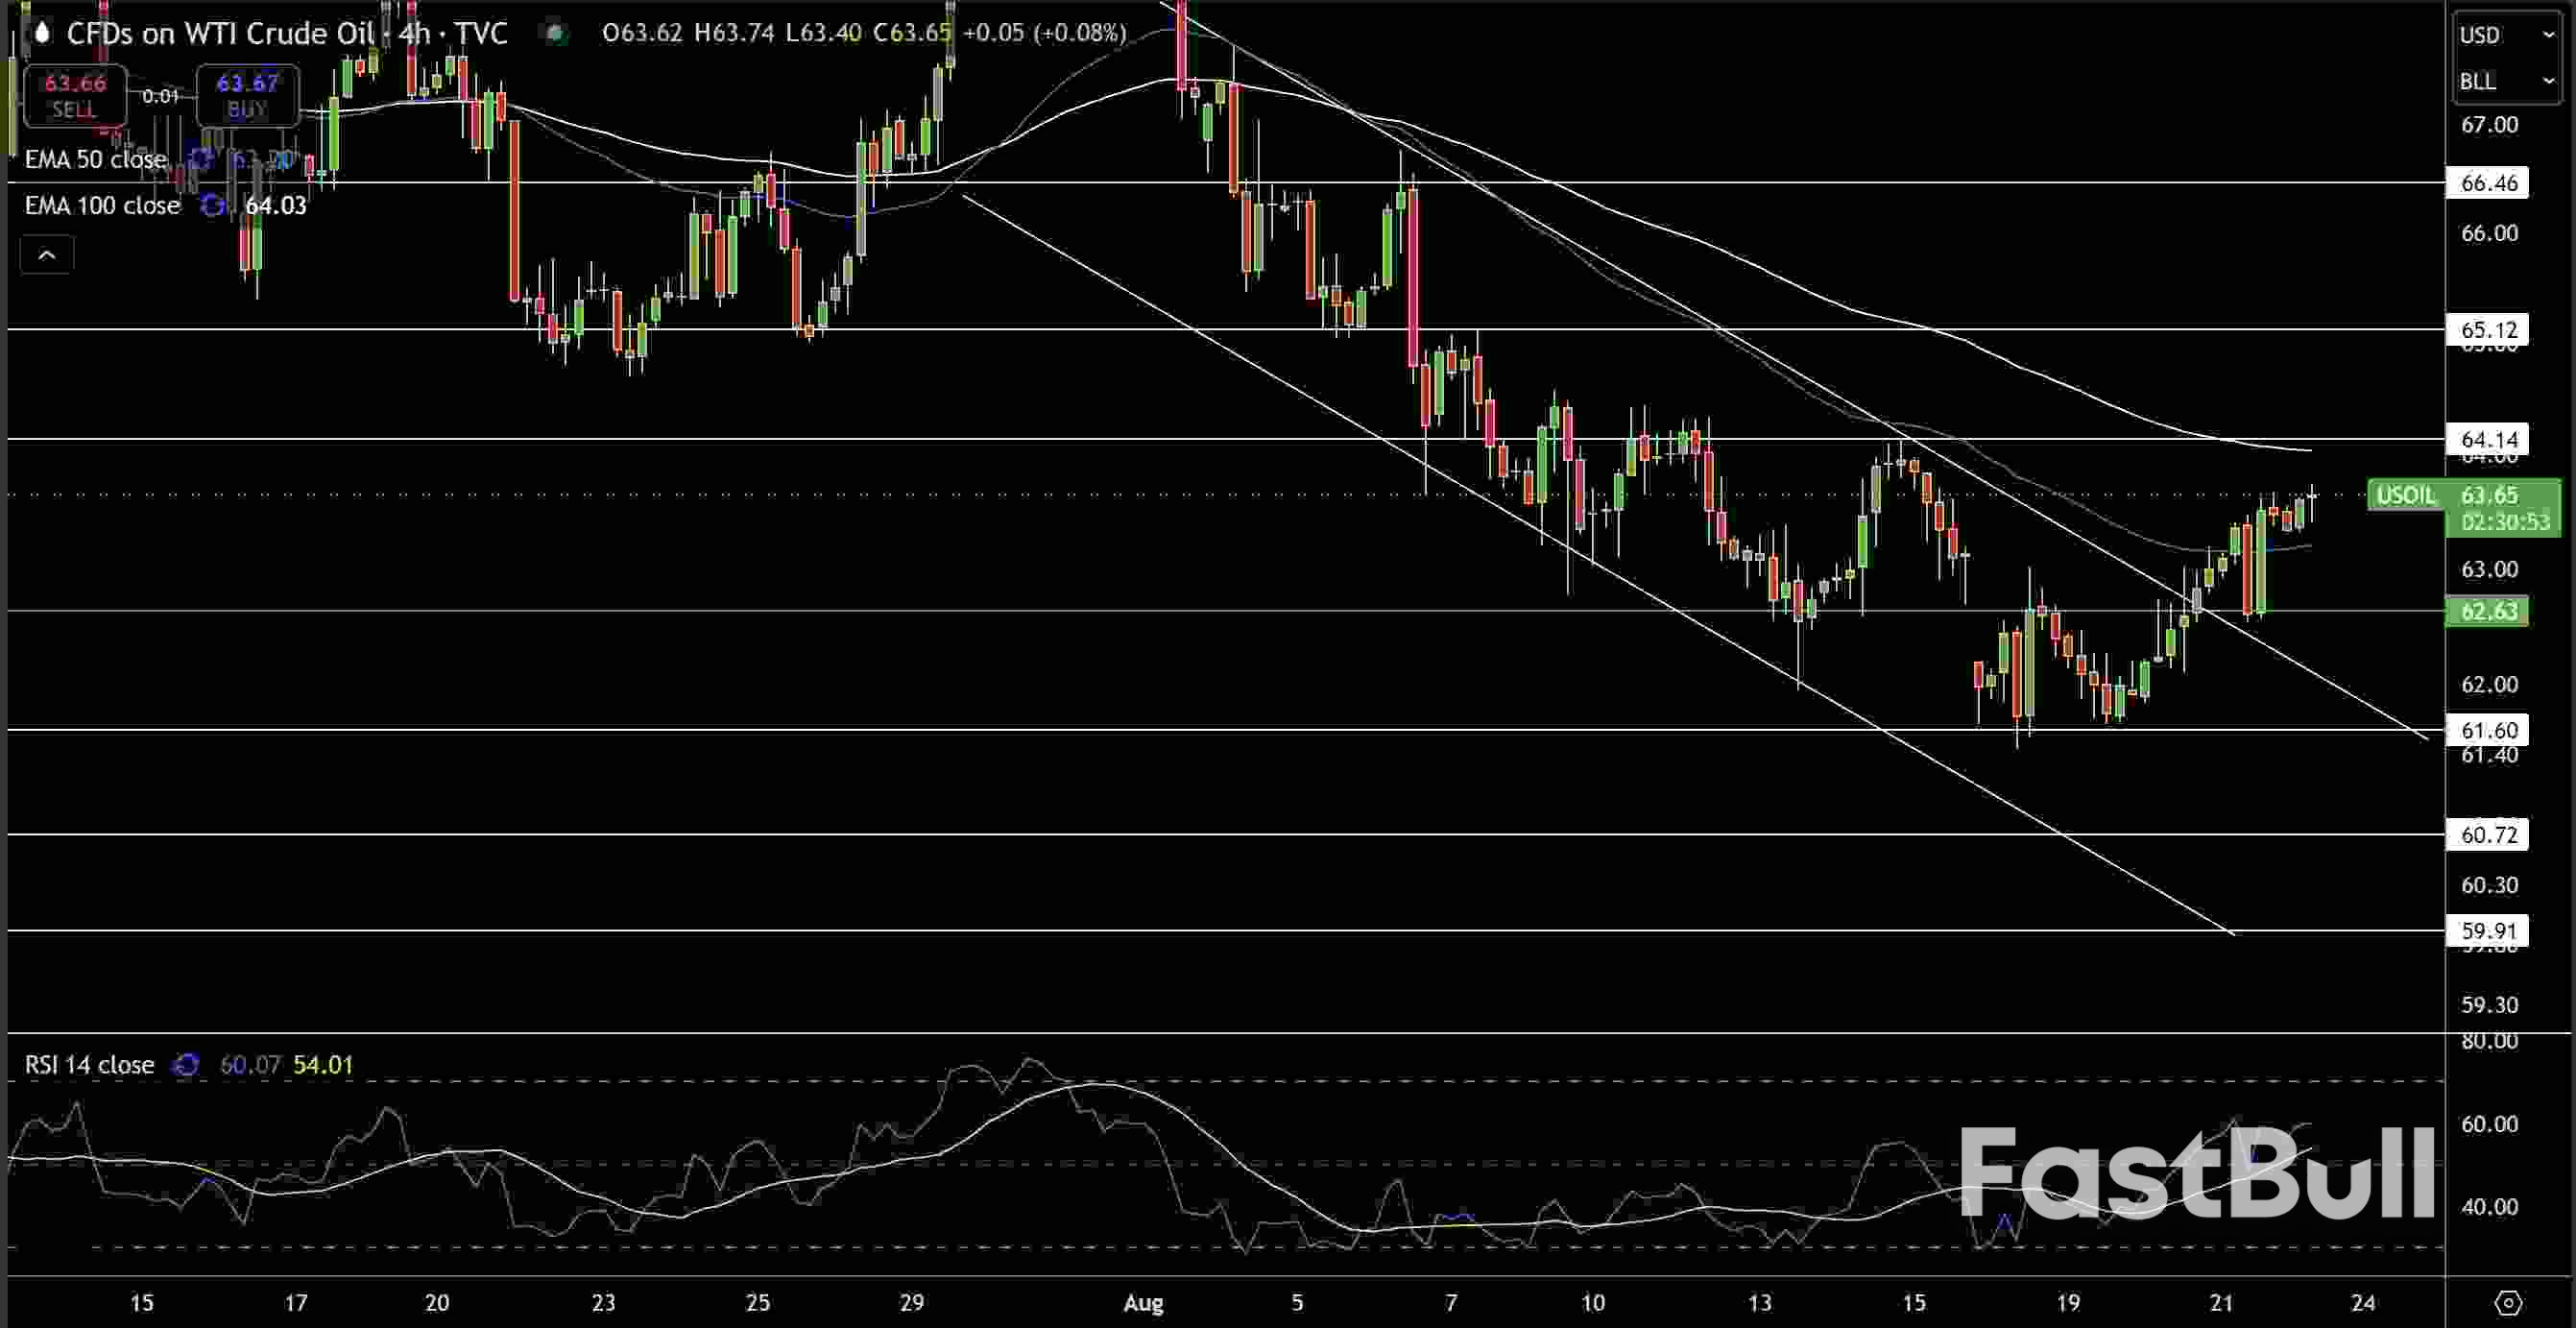Collapse the indicator legend with the chevron
The height and width of the screenshot is (1328, 2576).
[x=46, y=254]
